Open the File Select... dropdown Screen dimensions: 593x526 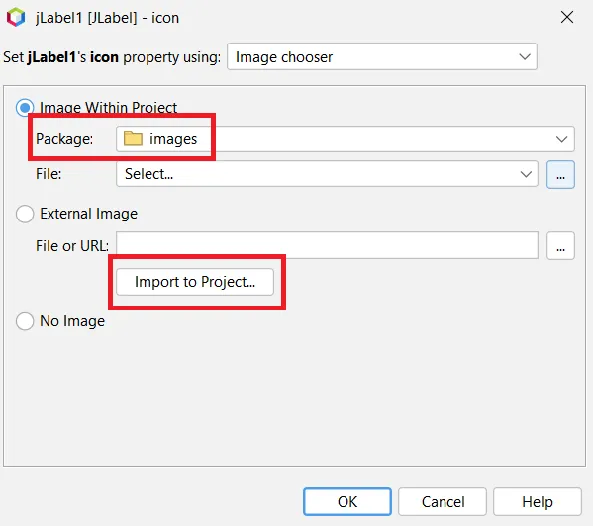[x=328, y=174]
